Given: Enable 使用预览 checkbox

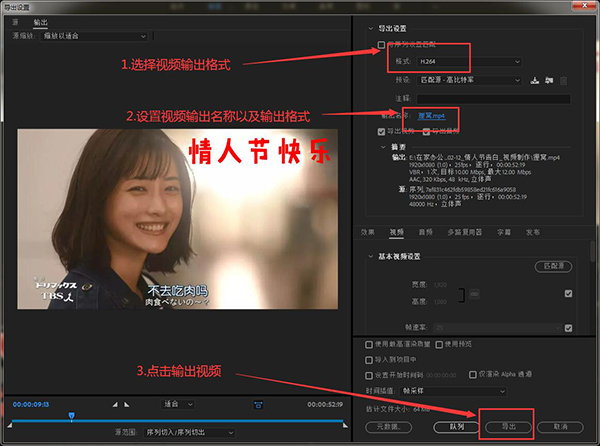Looking at the screenshot, I should click(x=439, y=345).
